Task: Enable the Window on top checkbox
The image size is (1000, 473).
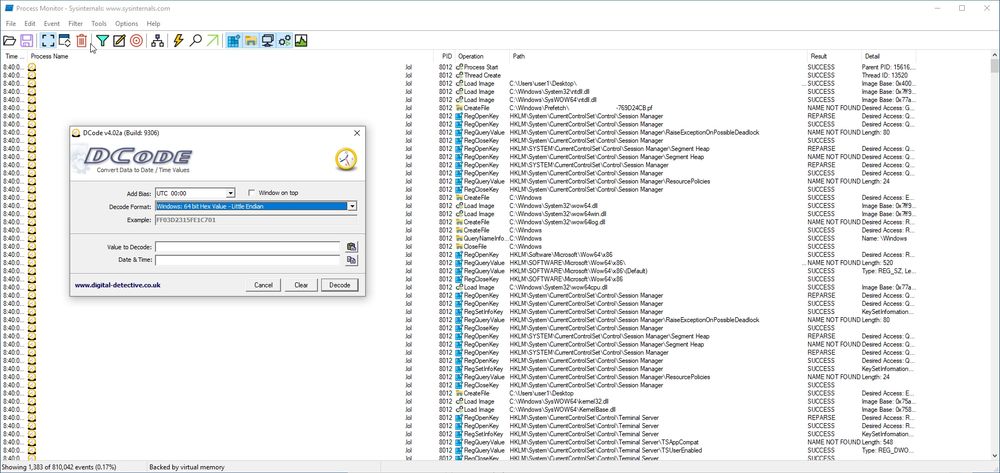Action: (252, 193)
